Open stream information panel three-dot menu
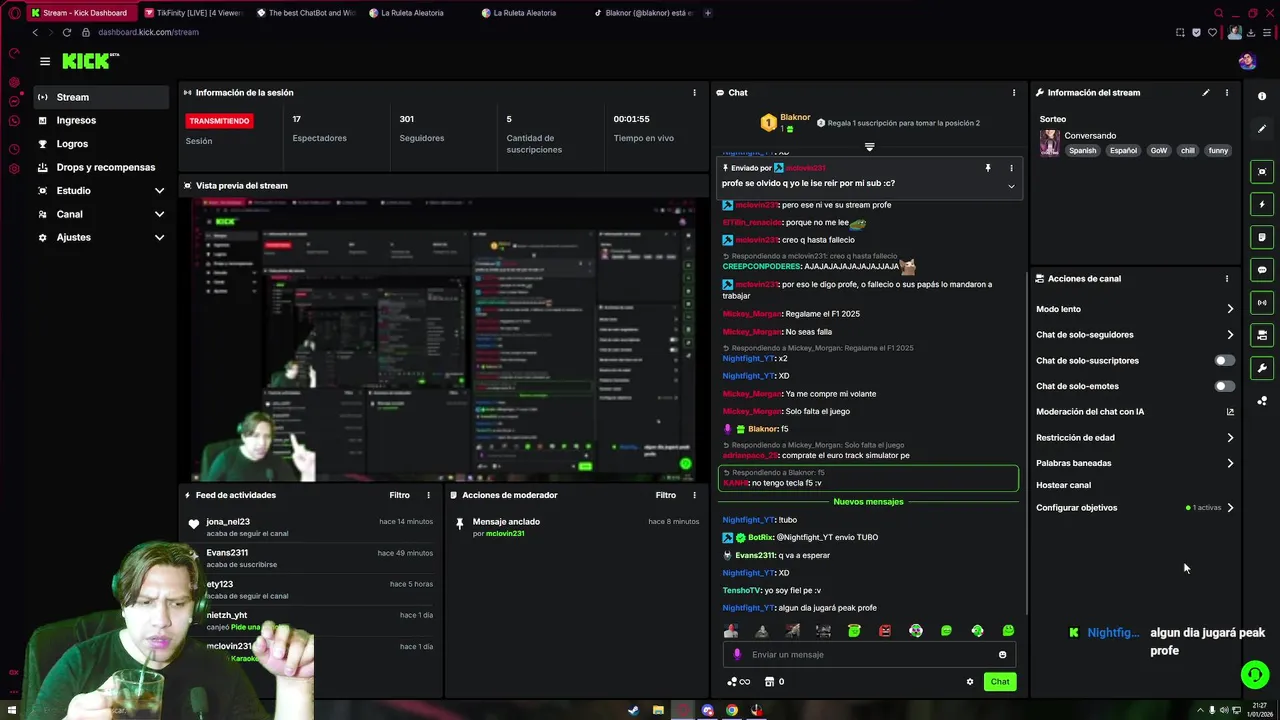The height and width of the screenshot is (720, 1280). coord(1227,93)
